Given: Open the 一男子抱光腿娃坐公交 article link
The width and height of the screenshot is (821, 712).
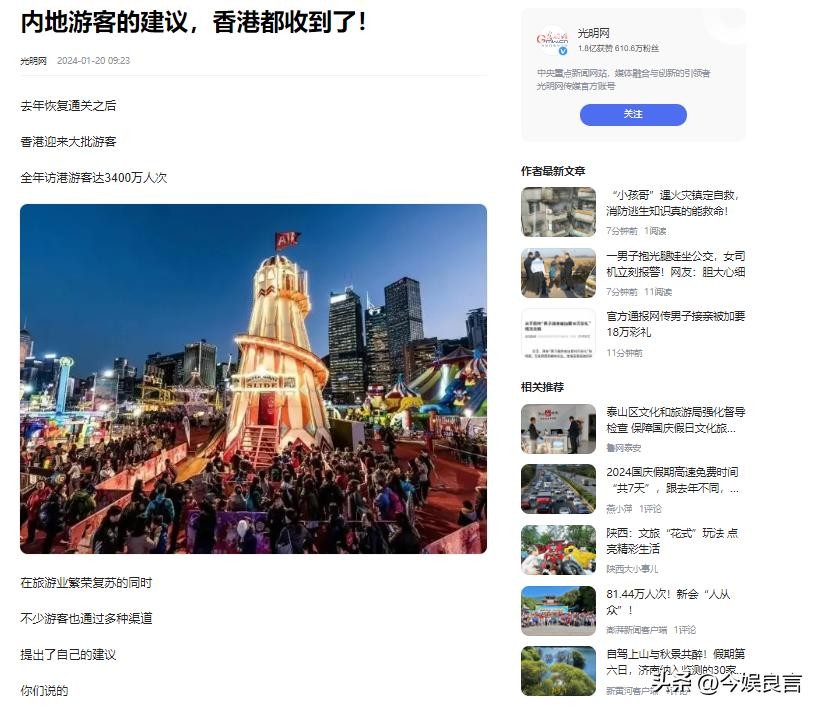Looking at the screenshot, I should click(x=675, y=264).
